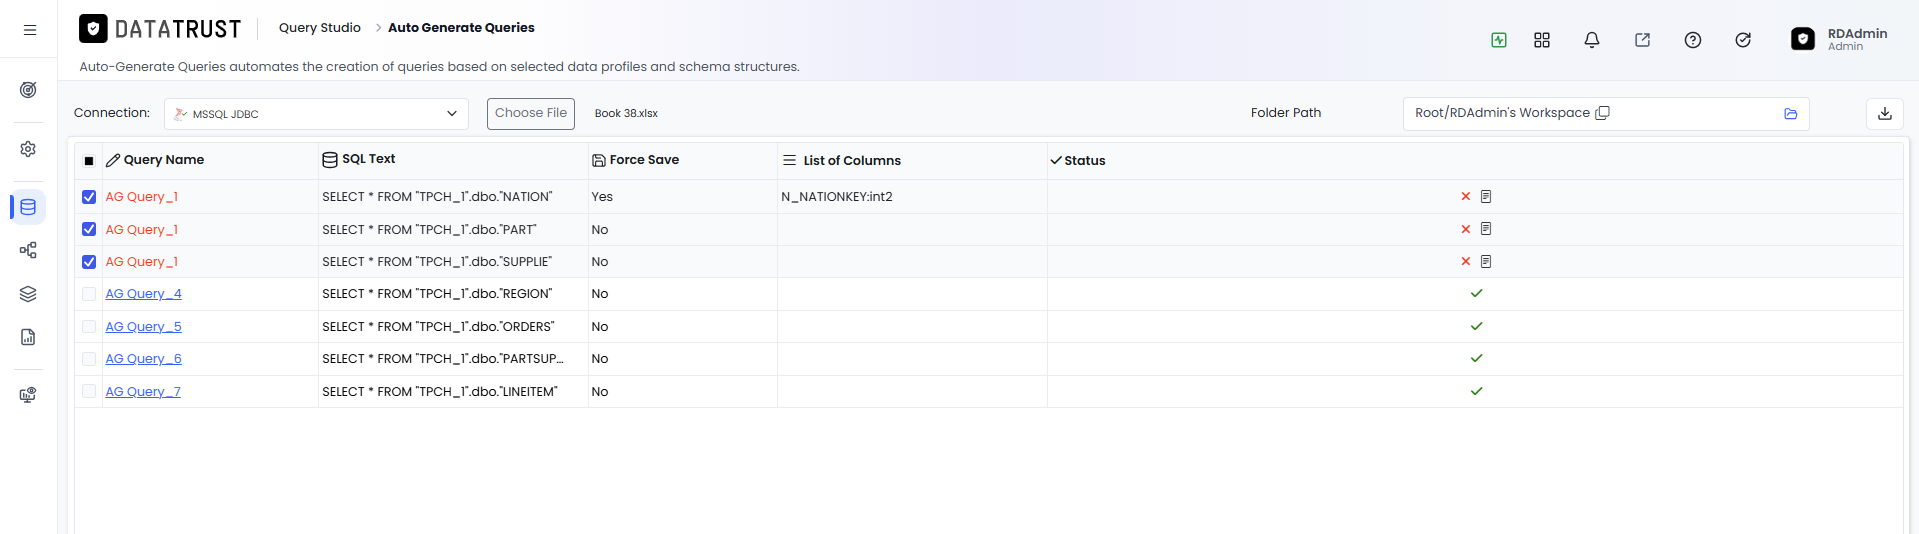The height and width of the screenshot is (534, 1919).
Task: Click the Choose File button
Action: (x=531, y=114)
